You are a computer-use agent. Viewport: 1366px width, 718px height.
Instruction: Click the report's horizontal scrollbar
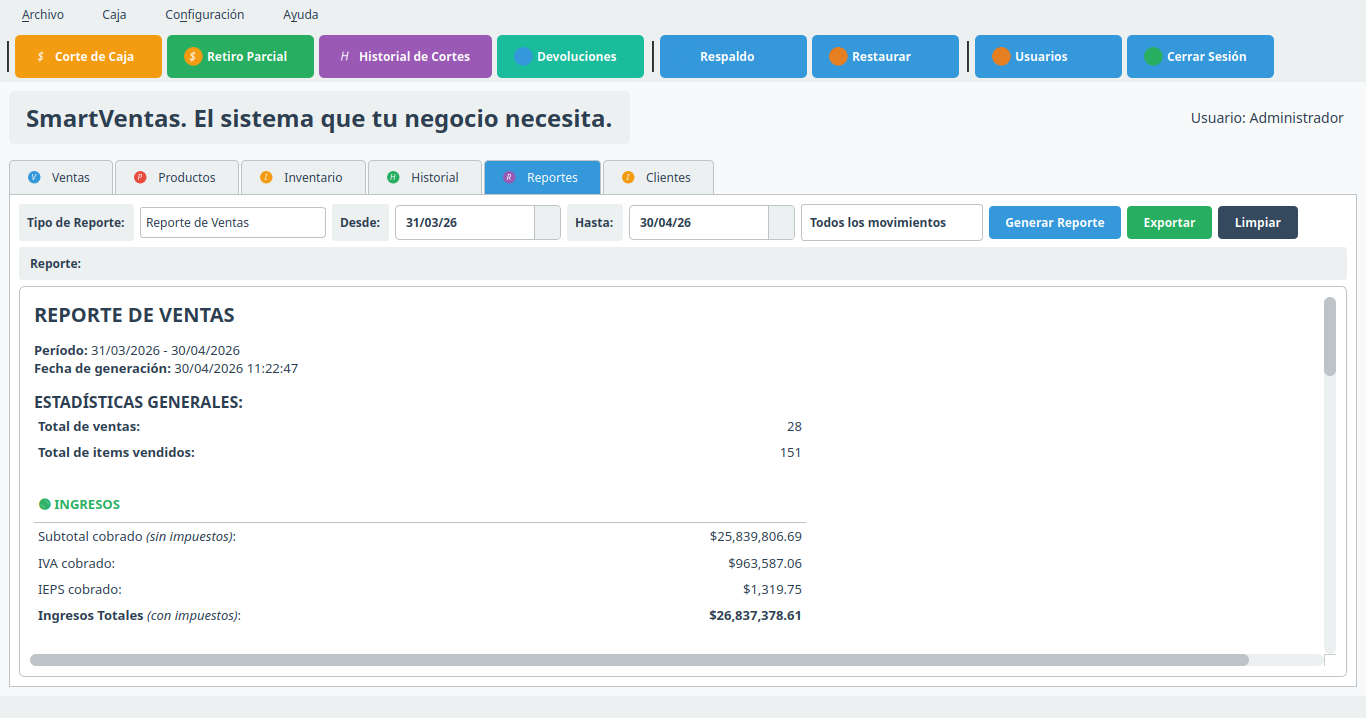pyautogui.click(x=639, y=660)
